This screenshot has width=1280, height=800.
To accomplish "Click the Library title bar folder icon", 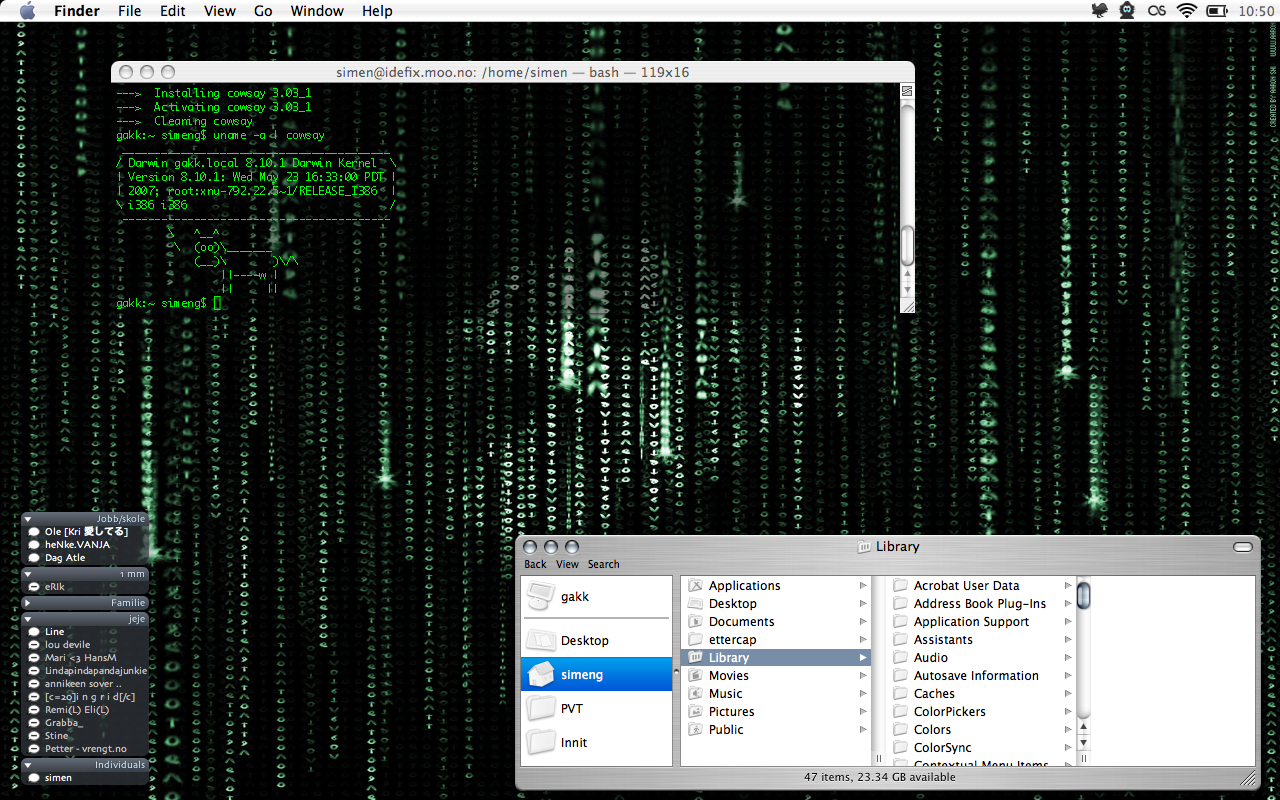I will point(864,547).
